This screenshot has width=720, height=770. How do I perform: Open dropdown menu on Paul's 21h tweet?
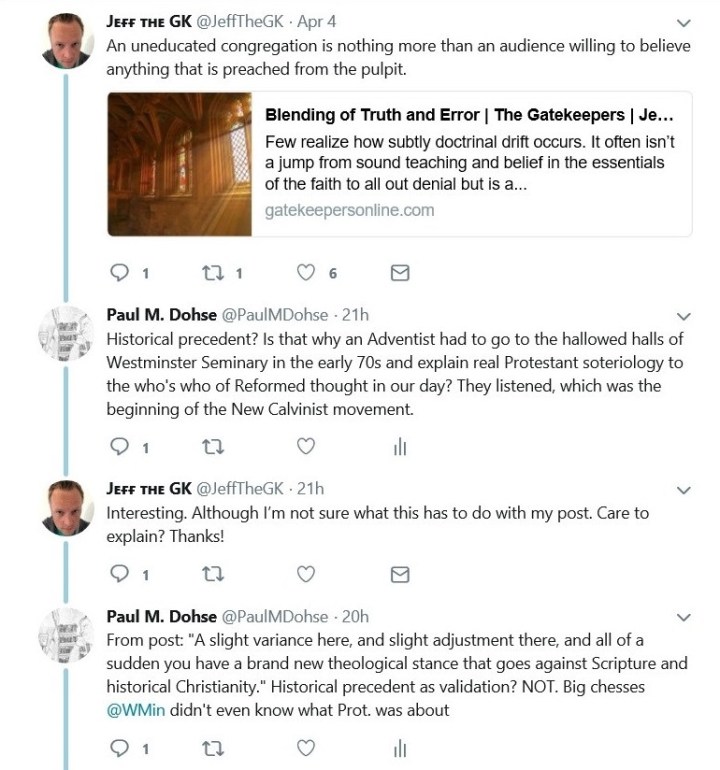point(684,315)
